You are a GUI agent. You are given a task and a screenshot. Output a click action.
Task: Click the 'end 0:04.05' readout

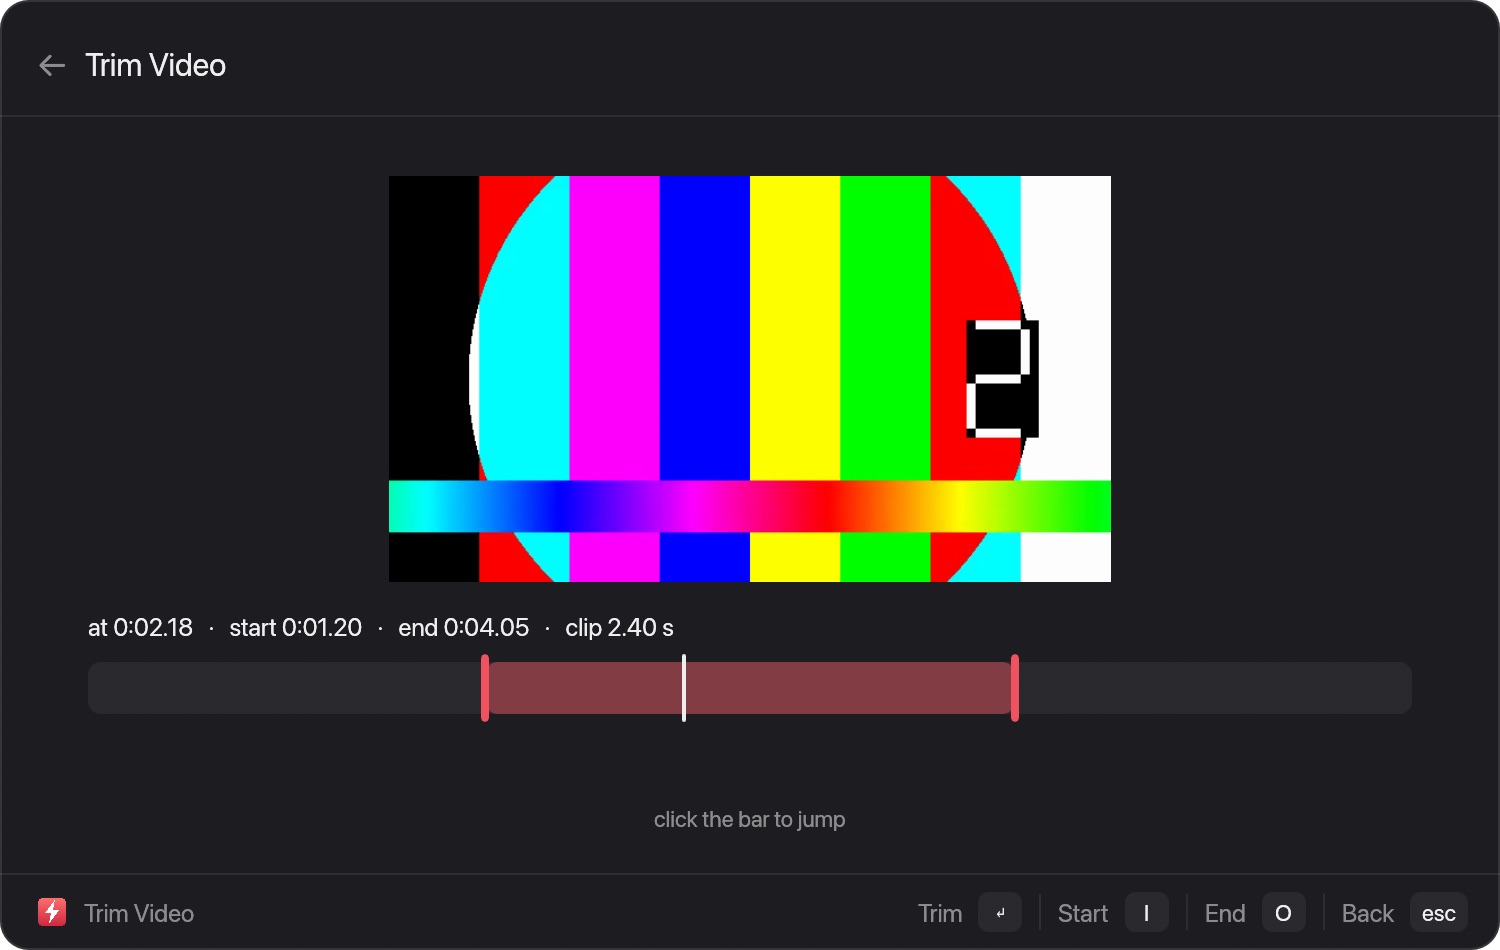[464, 628]
